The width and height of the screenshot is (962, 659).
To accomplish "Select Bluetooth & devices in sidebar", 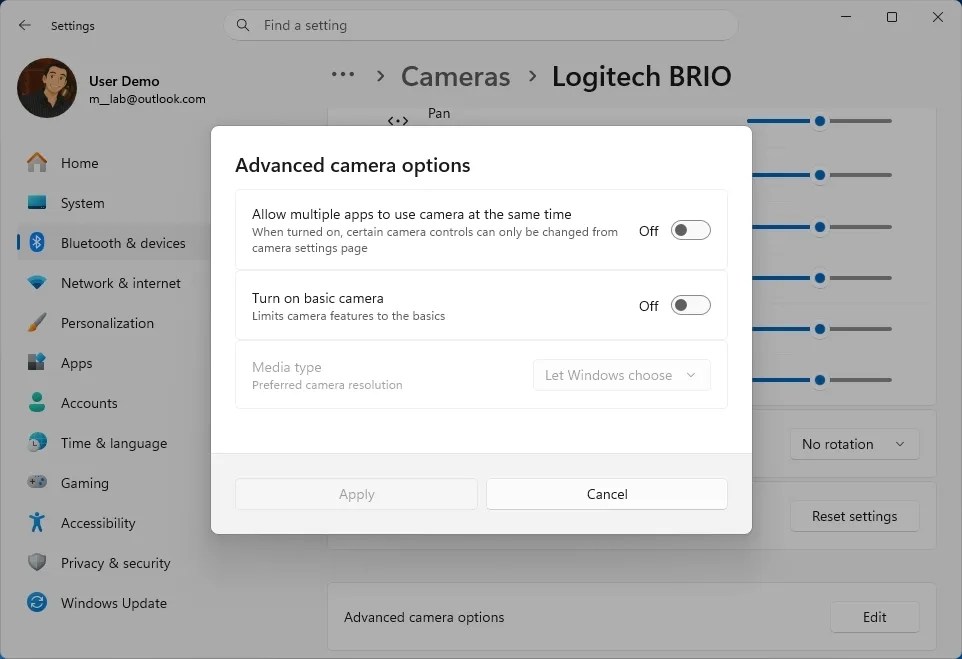I will [x=114, y=242].
